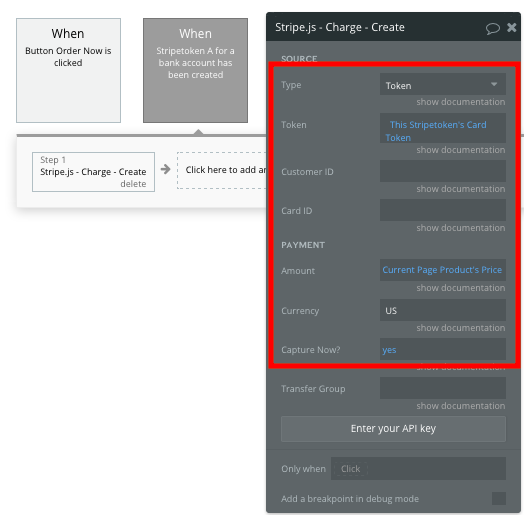
Task: Show documentation under the Token field
Action: click(x=461, y=150)
